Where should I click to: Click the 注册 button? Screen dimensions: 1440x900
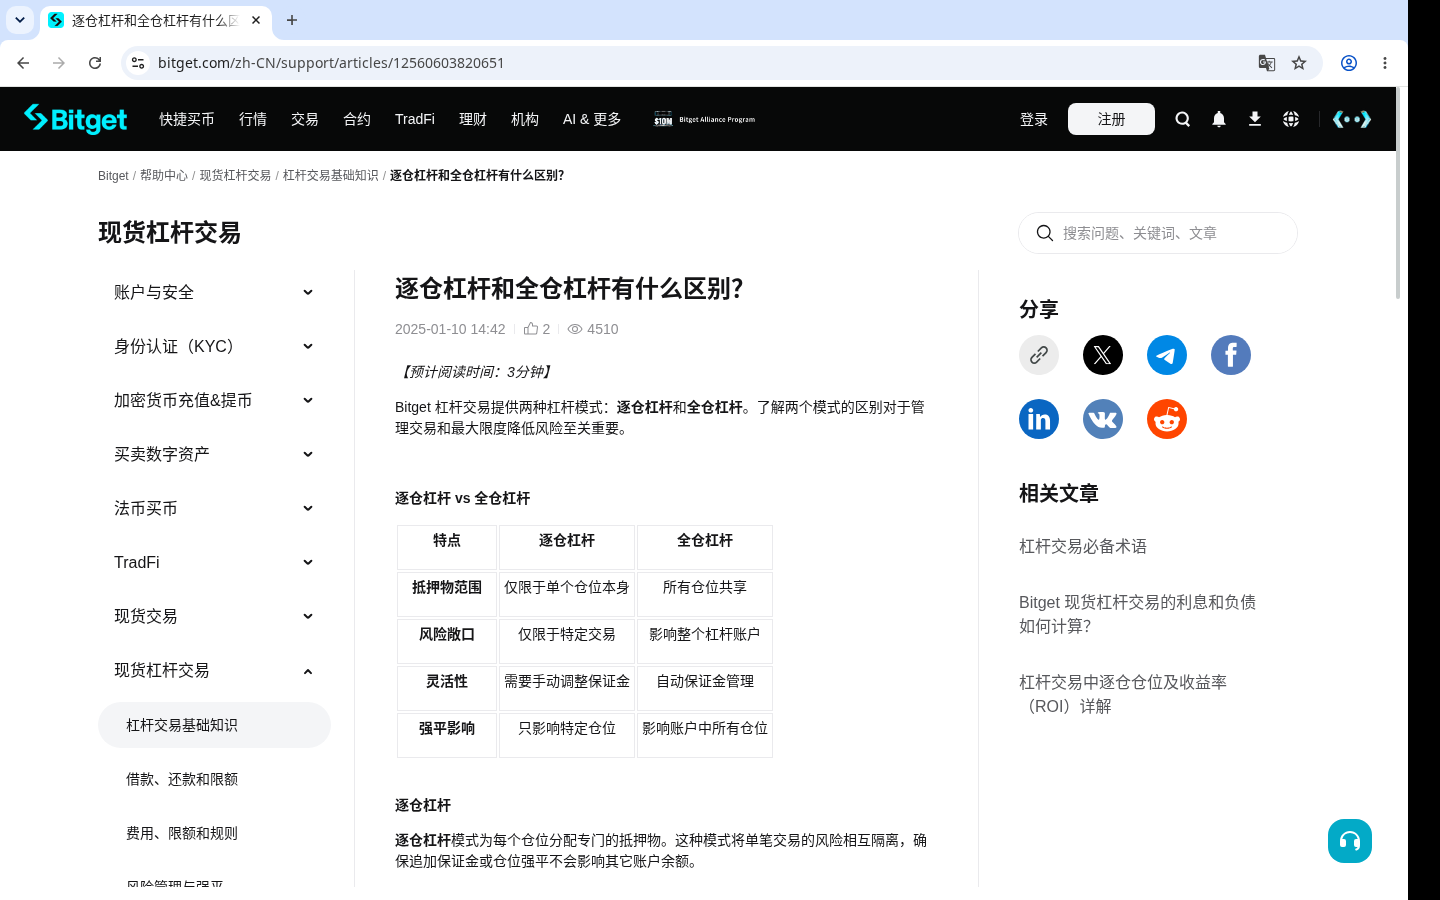1111,119
